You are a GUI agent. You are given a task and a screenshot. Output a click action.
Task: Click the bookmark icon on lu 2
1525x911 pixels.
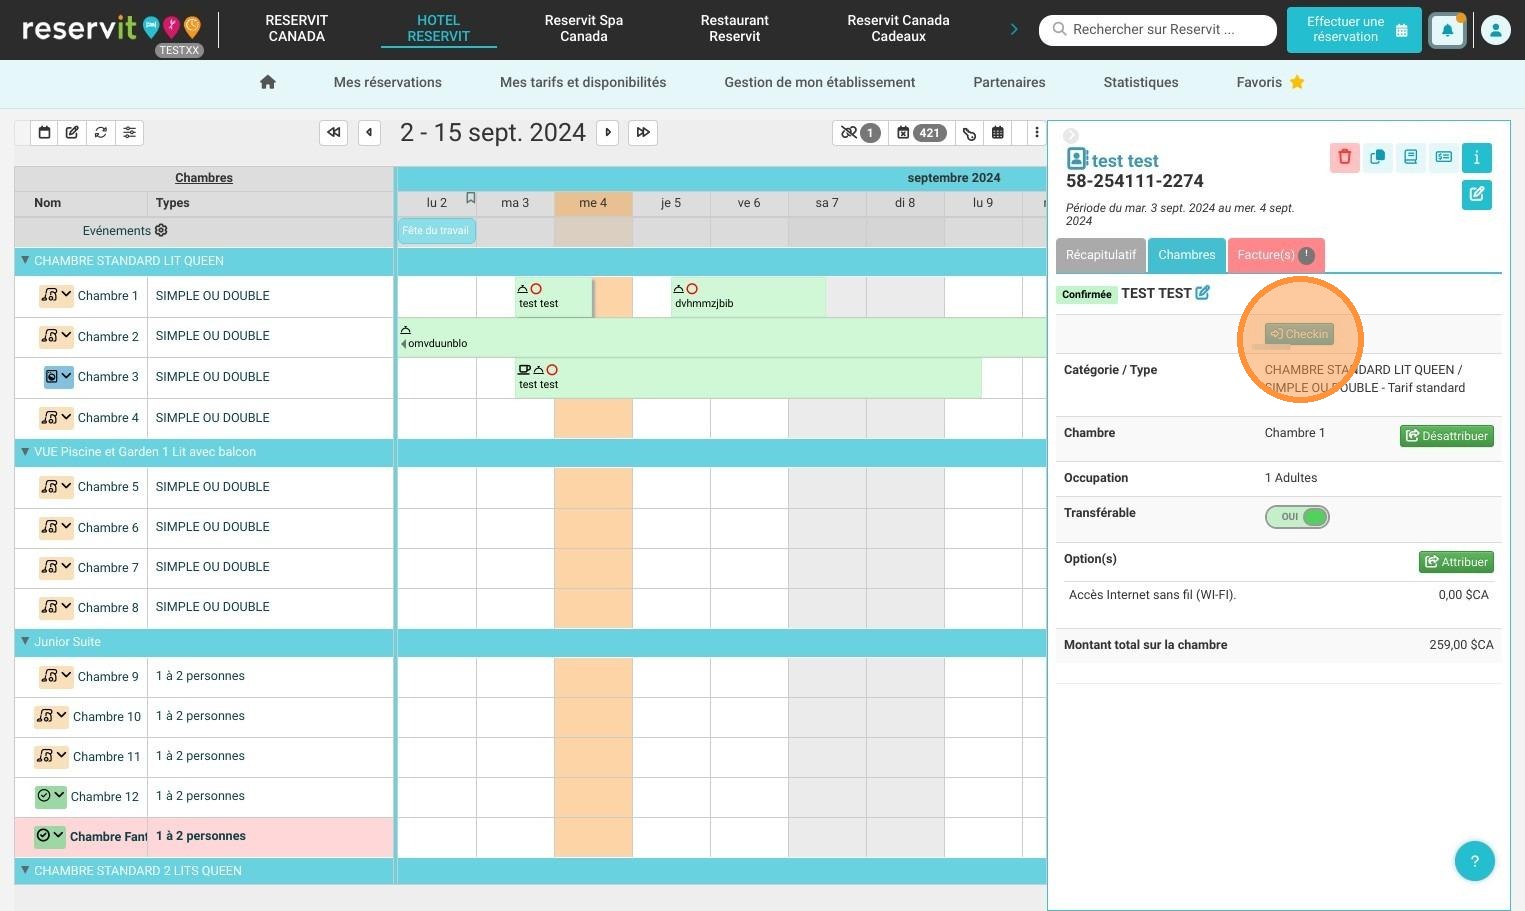point(470,198)
